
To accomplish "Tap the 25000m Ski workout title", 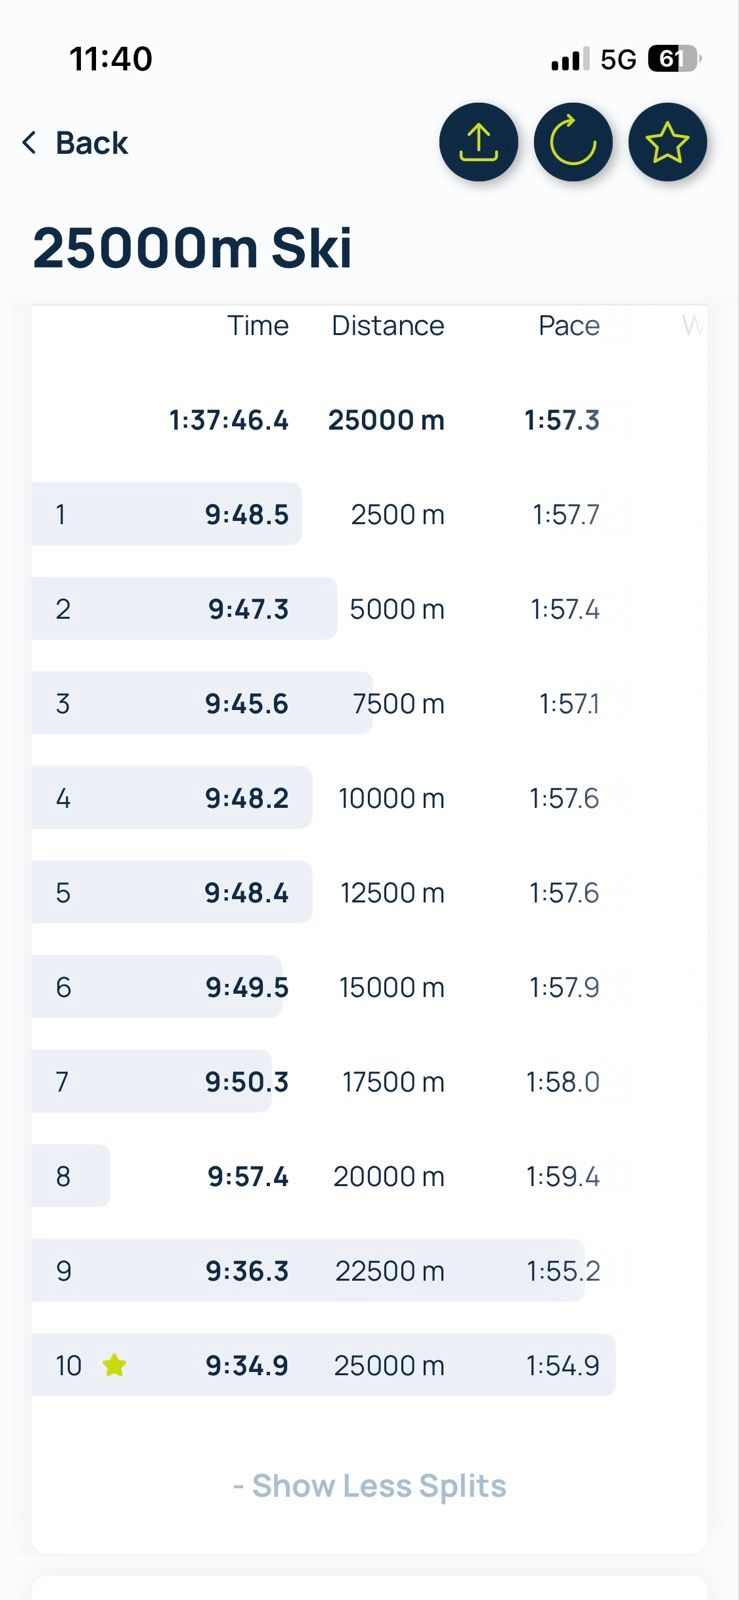I will click(192, 248).
